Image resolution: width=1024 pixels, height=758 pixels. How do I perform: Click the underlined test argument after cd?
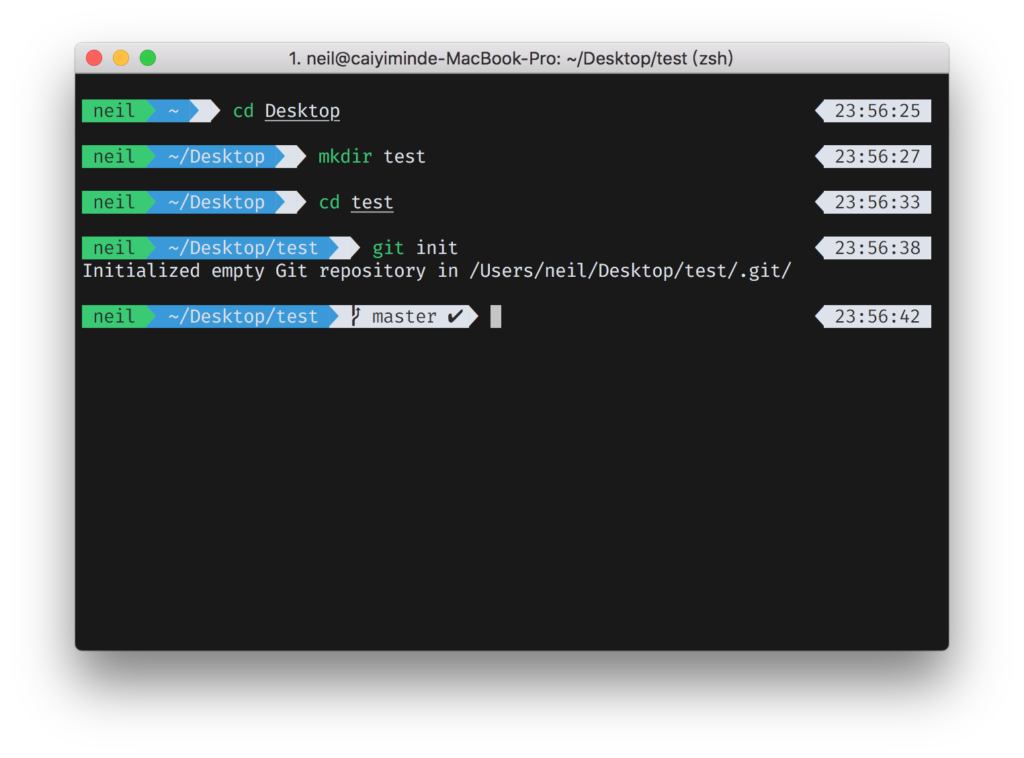point(372,203)
